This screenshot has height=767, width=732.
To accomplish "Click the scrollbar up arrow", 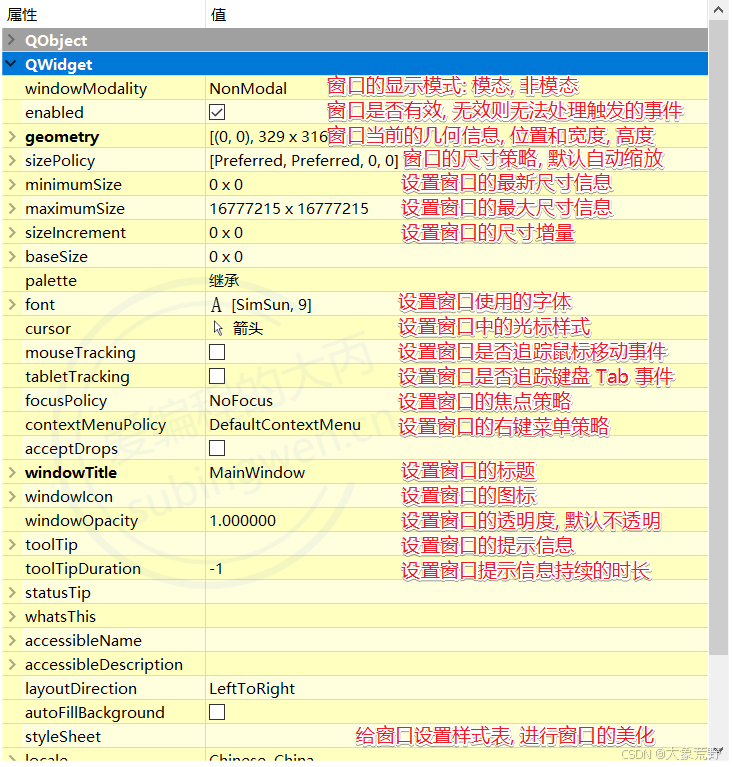I will click(718, 10).
